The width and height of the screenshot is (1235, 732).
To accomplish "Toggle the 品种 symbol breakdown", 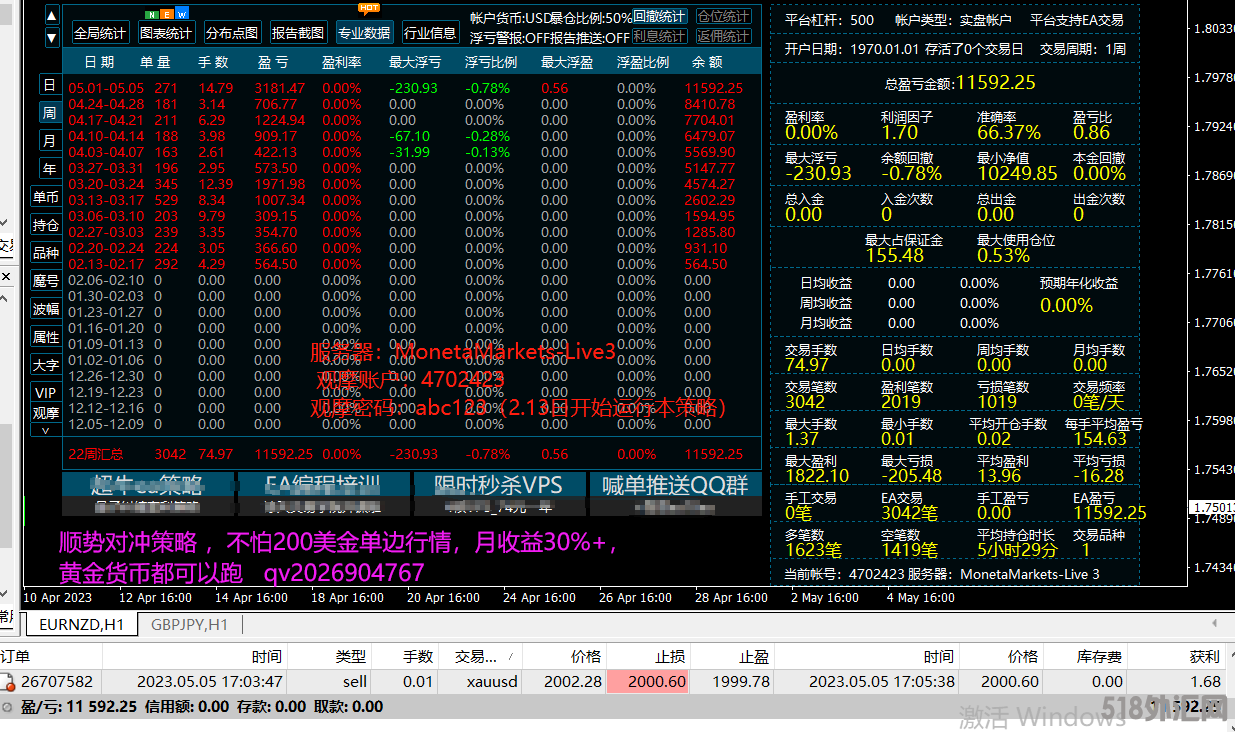I will point(46,253).
